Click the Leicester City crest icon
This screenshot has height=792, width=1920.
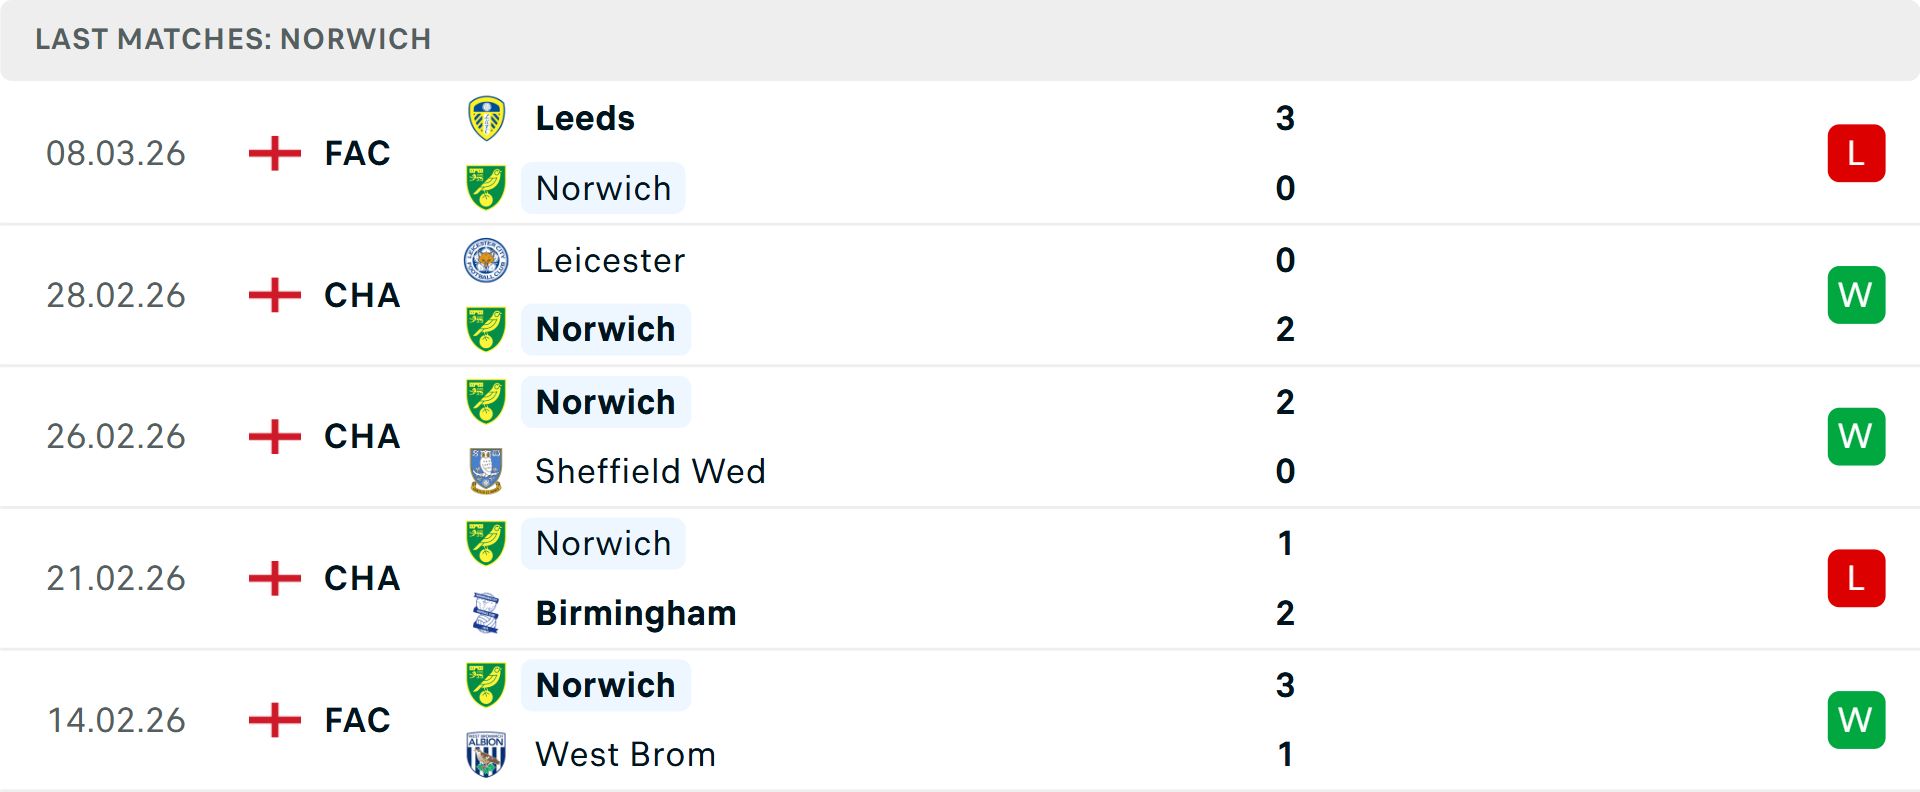[x=486, y=260]
